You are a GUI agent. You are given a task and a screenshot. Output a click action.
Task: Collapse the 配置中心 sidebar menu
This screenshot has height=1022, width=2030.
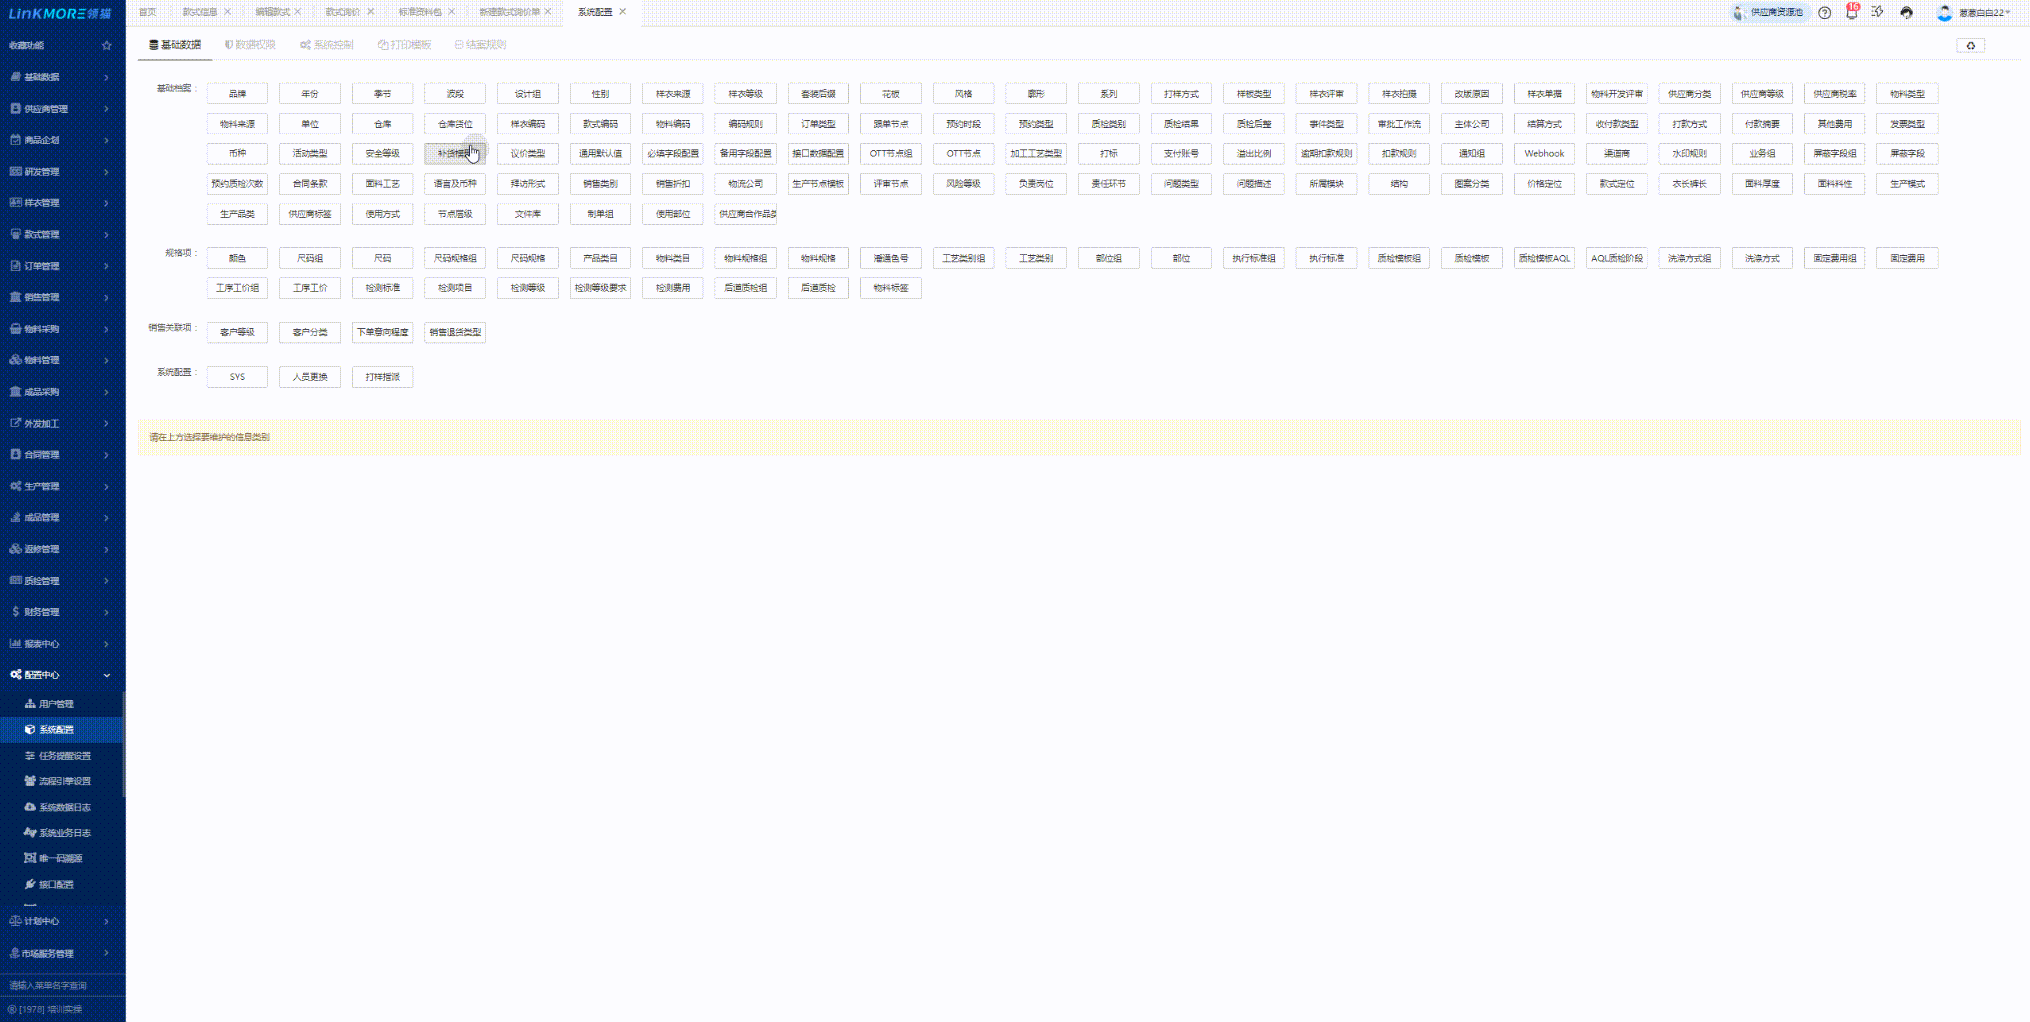pos(106,675)
